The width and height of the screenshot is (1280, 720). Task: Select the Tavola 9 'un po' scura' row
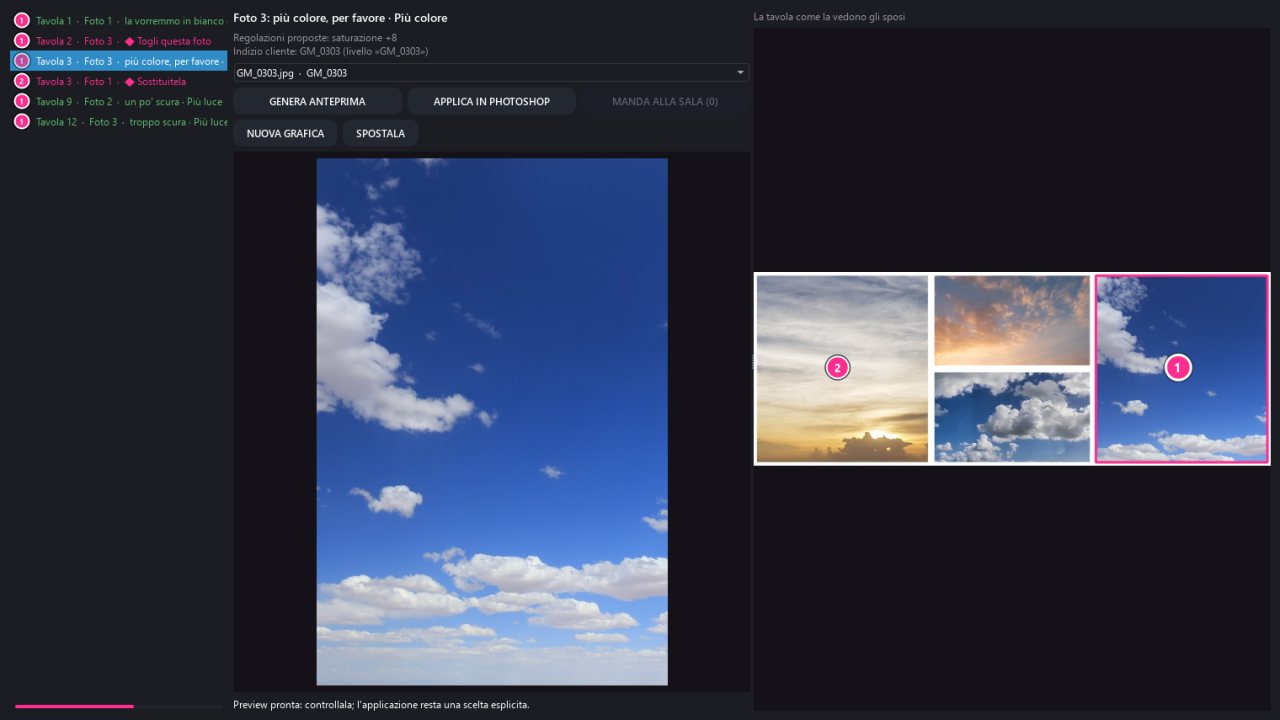click(x=119, y=101)
